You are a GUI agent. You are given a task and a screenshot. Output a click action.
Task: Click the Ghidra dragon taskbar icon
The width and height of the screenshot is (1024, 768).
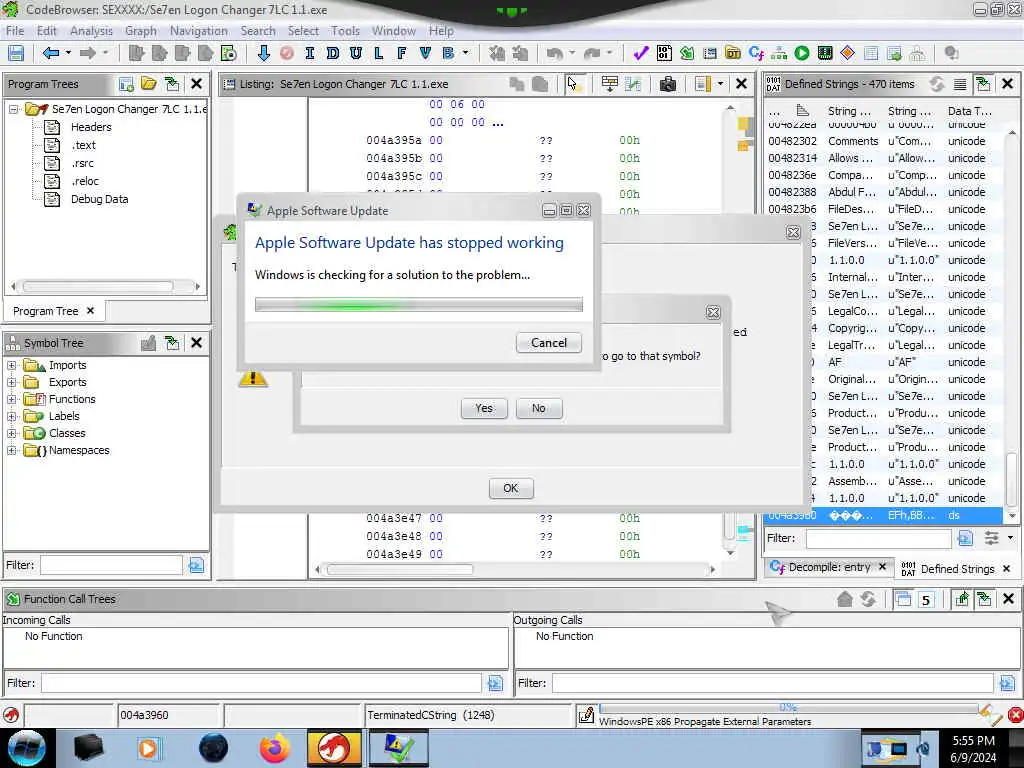pos(334,748)
